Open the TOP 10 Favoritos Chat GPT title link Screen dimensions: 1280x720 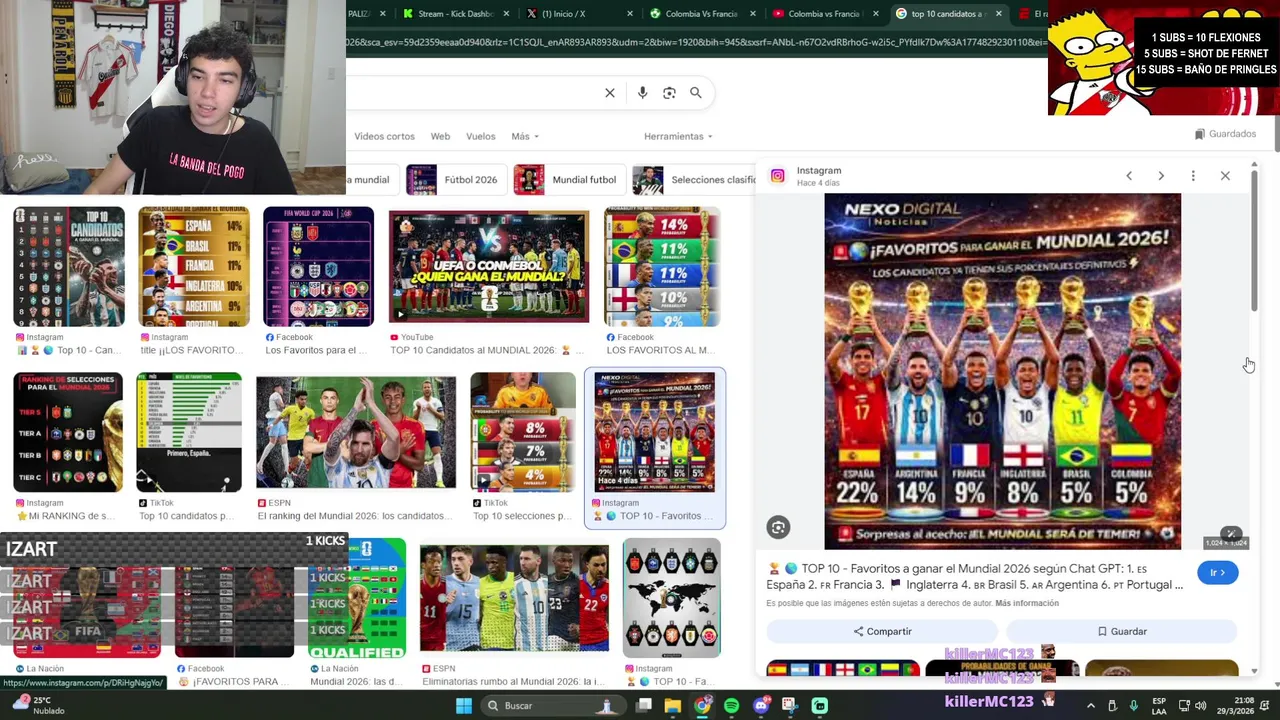975,576
